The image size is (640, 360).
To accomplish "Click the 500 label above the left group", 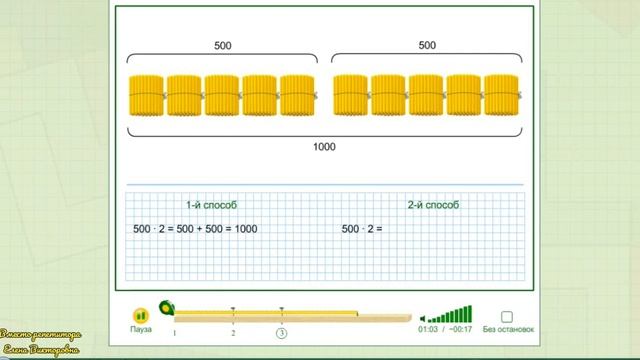I will click(223, 46).
